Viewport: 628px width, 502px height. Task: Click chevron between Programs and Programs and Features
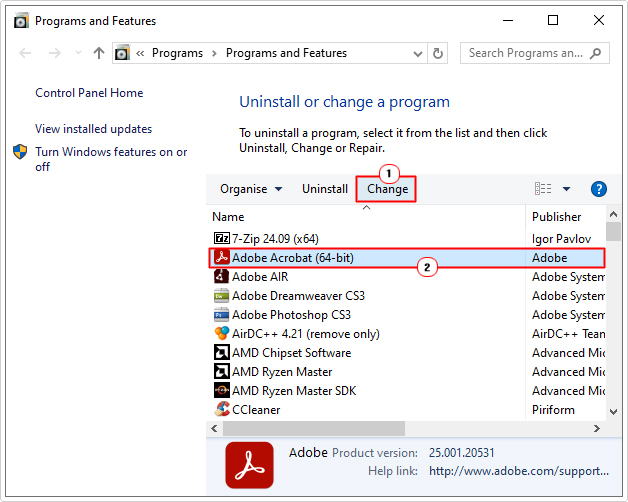click(214, 53)
